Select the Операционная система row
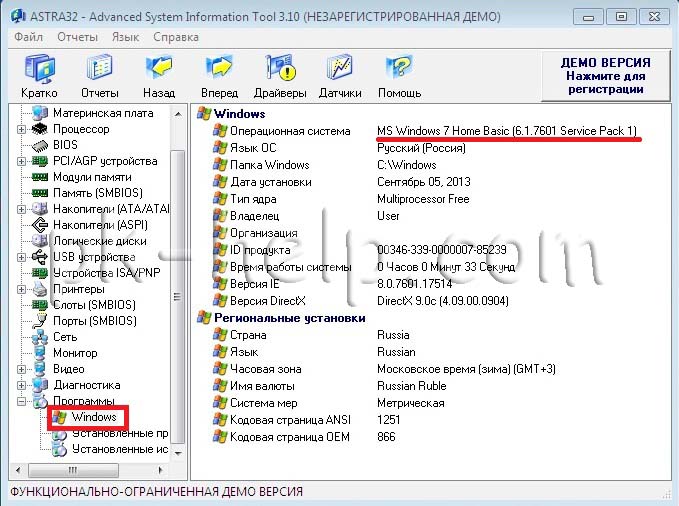 click(x=426, y=131)
